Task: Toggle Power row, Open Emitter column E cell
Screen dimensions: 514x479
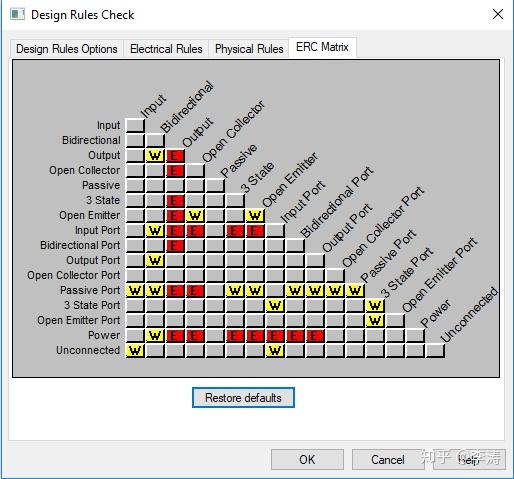Action: (x=255, y=336)
